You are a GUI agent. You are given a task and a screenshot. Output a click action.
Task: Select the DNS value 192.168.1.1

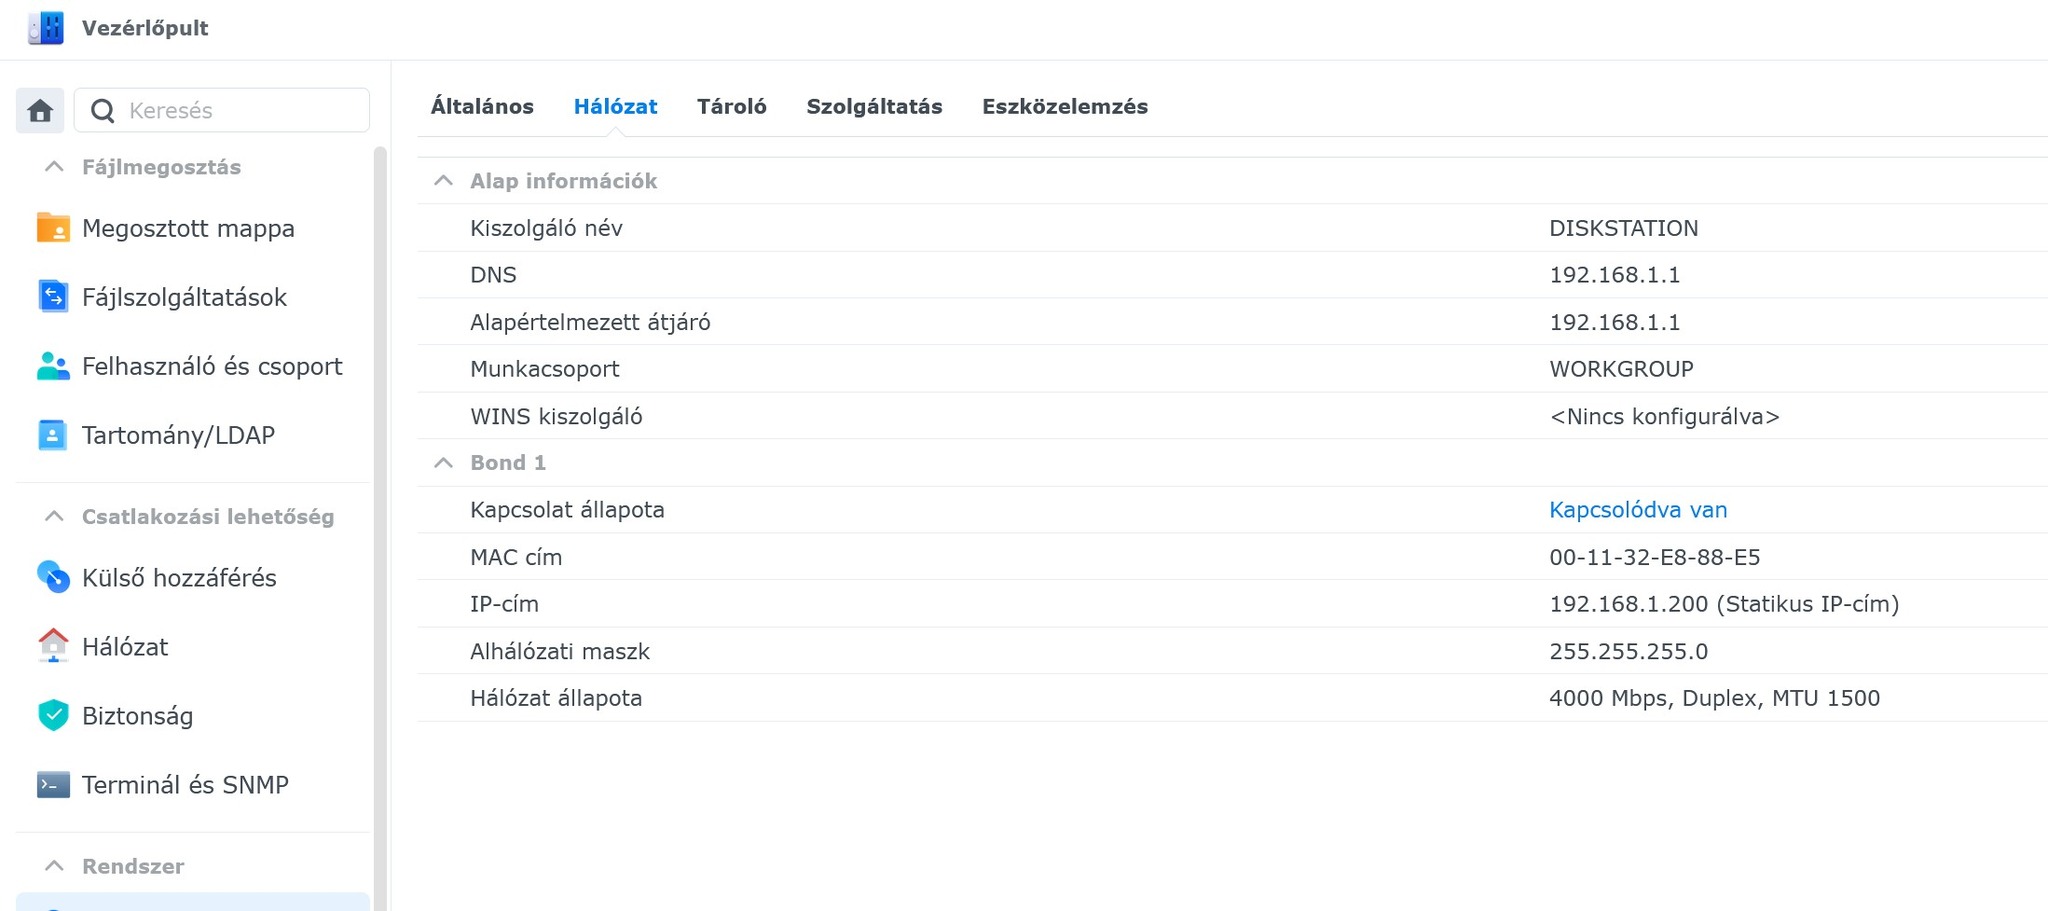1615,275
